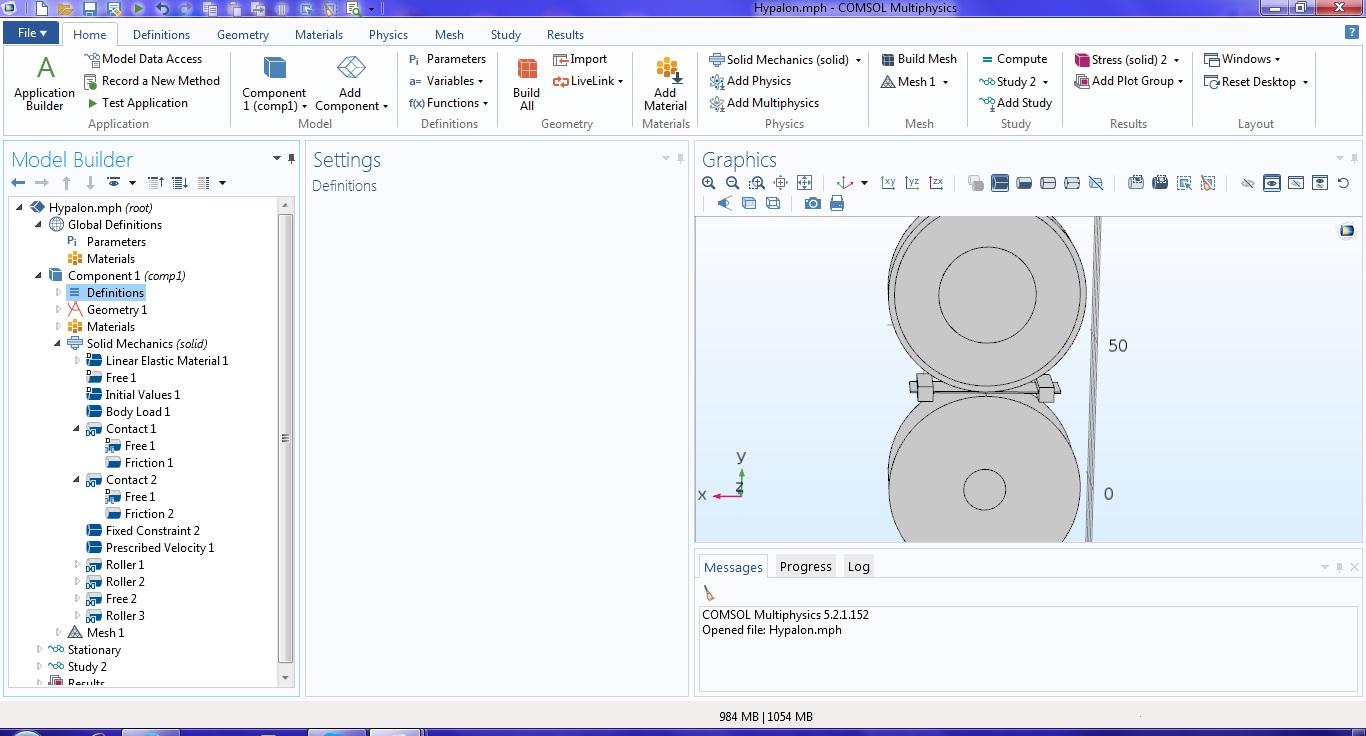
Task: Open the Variables dropdown in Definitions
Action: point(447,81)
